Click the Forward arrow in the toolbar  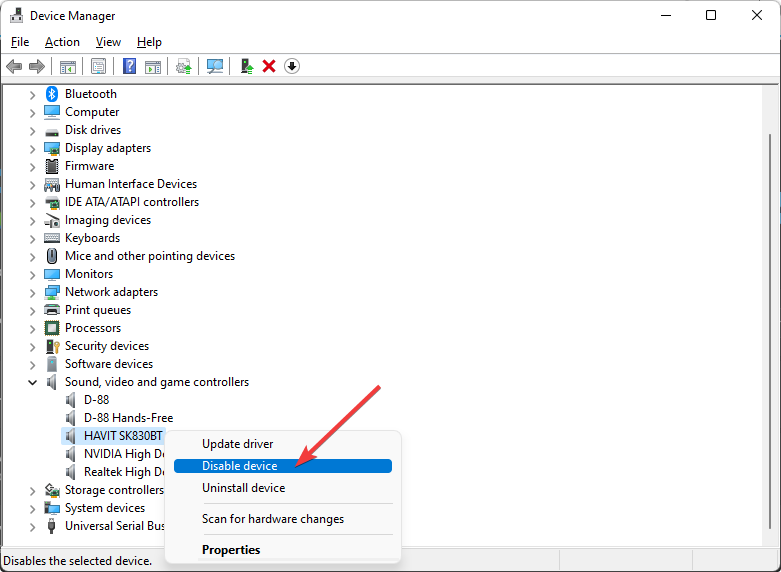[37, 66]
